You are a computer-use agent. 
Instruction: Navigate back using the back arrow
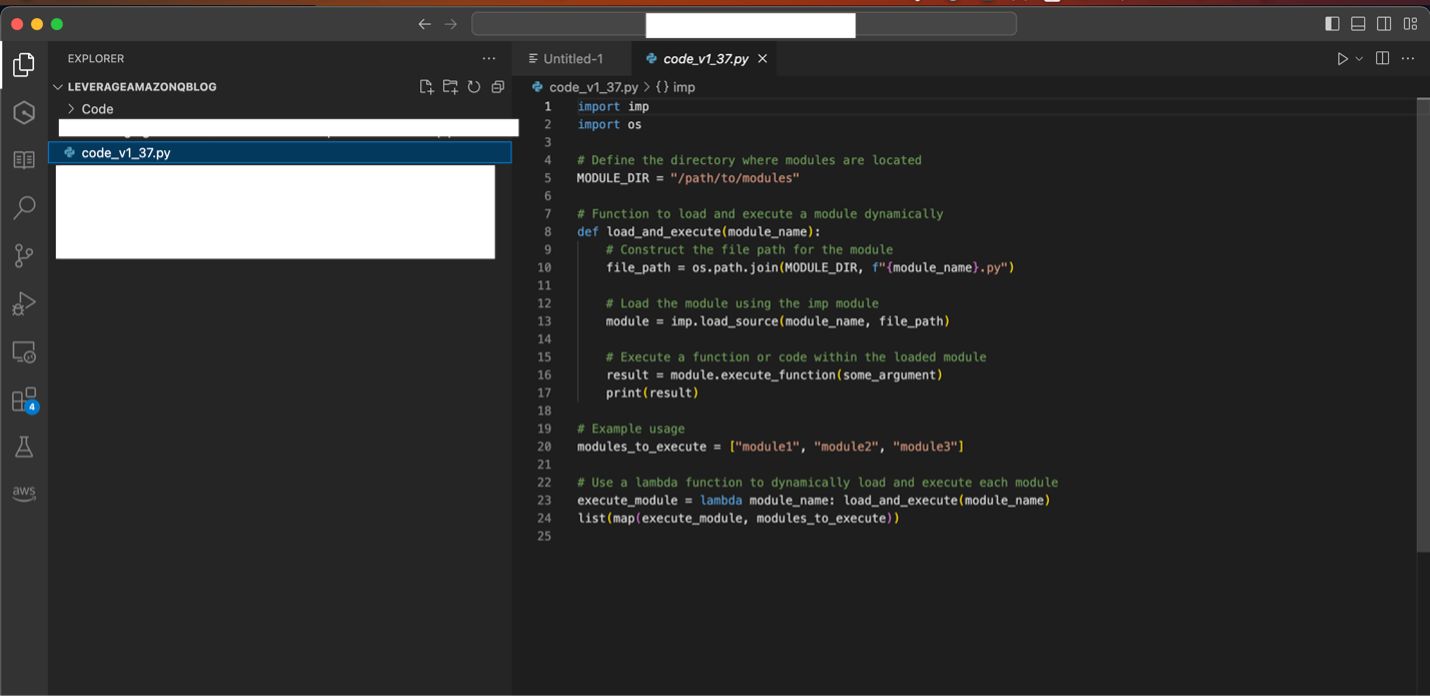tap(424, 23)
